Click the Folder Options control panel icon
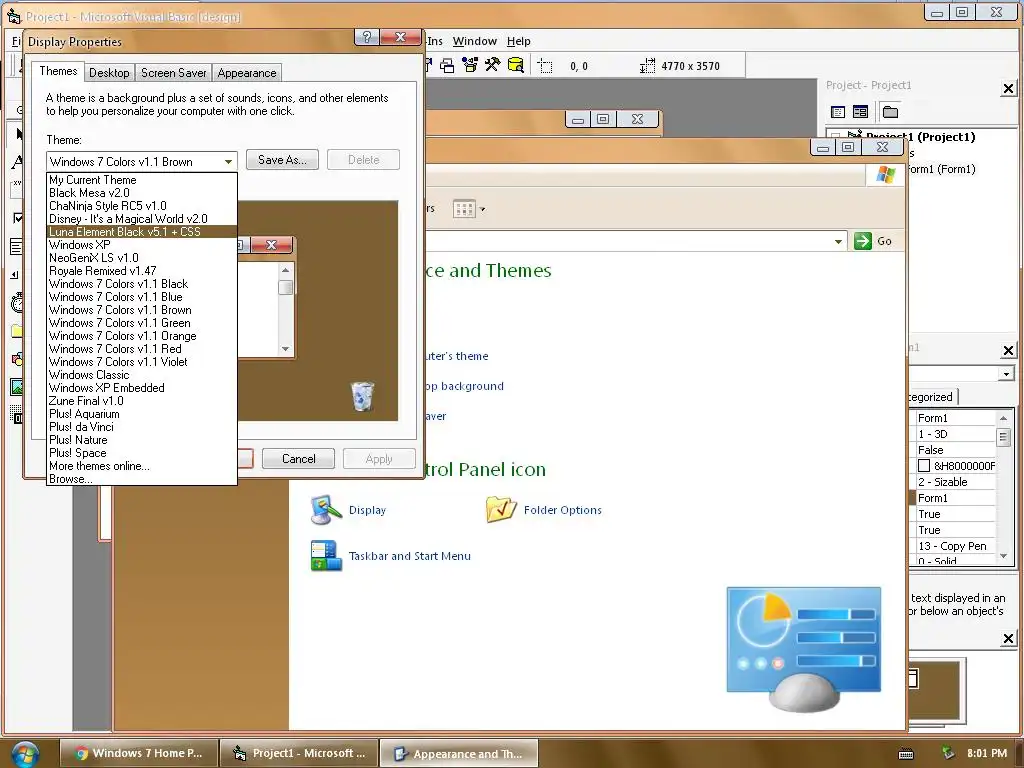Viewport: 1024px width, 768px height. (501, 509)
